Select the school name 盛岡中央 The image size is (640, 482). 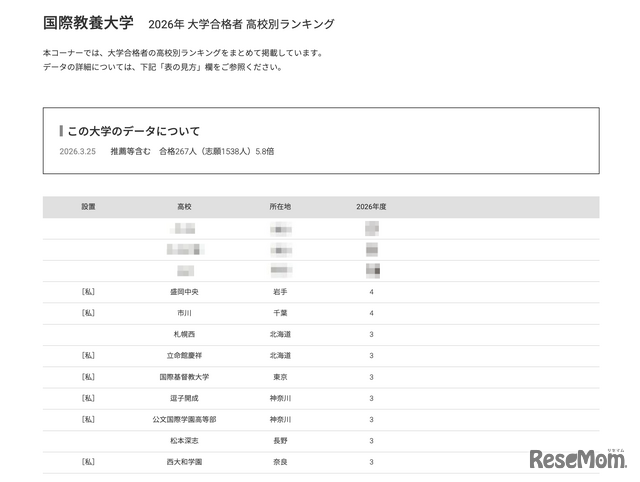(184, 292)
